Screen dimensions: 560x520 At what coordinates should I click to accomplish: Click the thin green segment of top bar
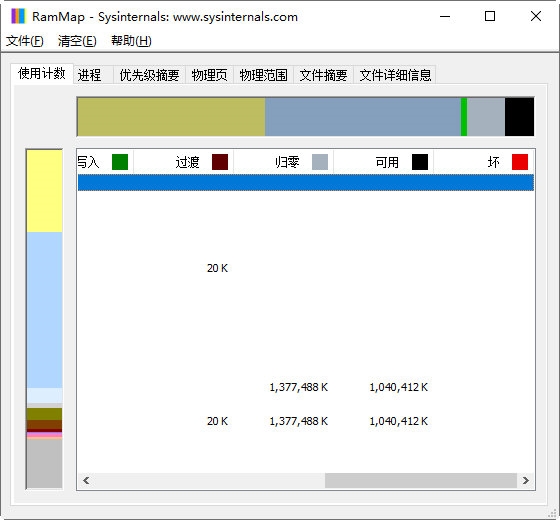464,117
